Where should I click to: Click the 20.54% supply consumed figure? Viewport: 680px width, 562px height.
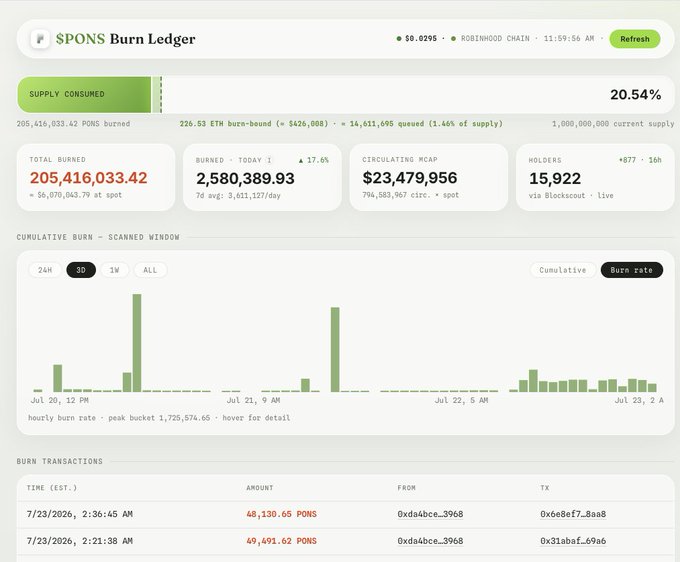pos(635,95)
